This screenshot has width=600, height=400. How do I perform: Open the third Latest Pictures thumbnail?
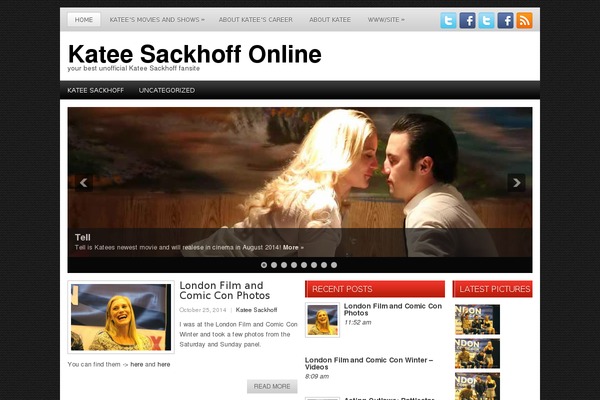coord(477,386)
